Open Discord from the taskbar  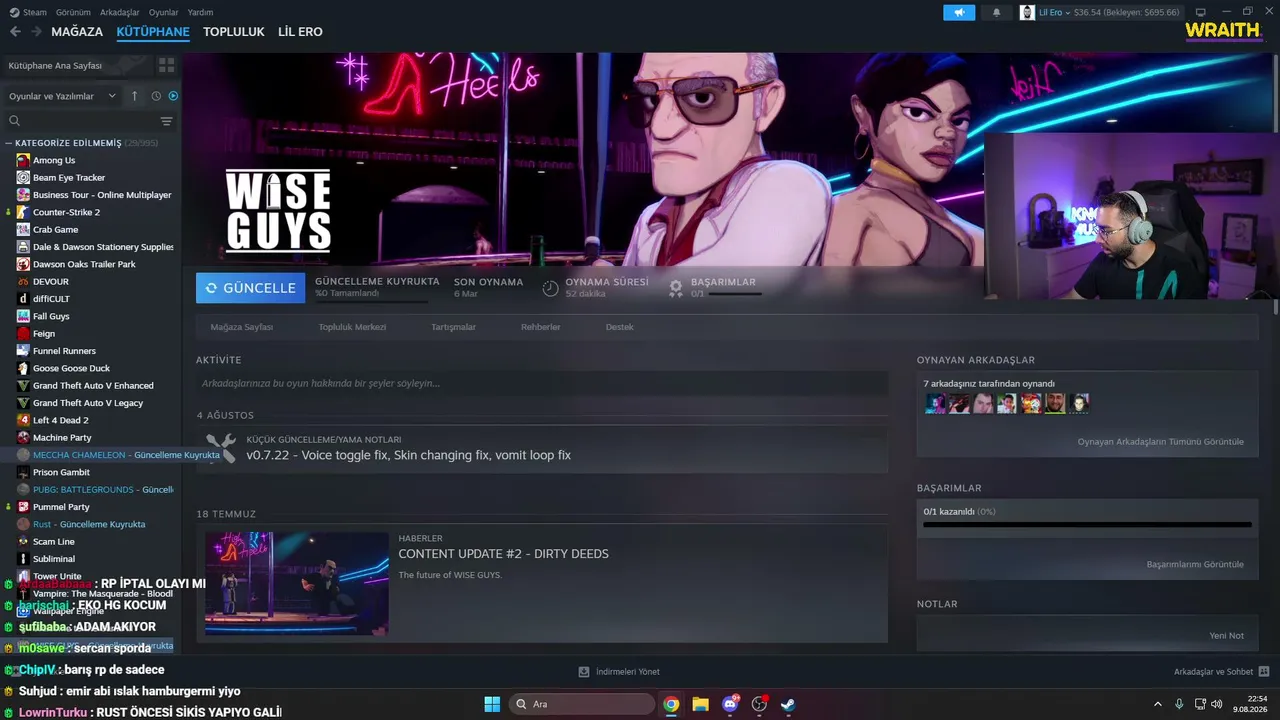pos(730,704)
